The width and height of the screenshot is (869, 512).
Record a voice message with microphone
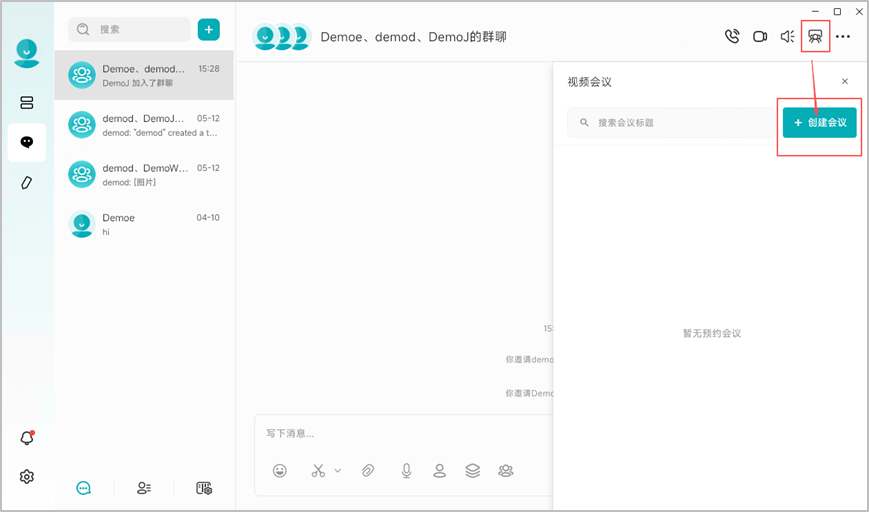point(406,471)
